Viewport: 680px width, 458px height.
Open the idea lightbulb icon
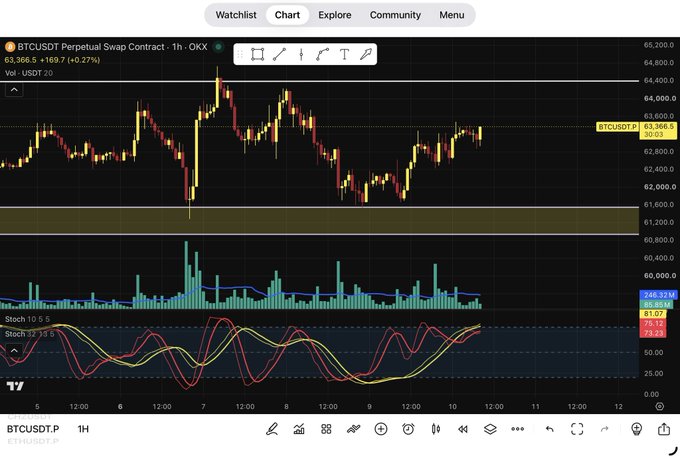pyautogui.click(x=636, y=429)
